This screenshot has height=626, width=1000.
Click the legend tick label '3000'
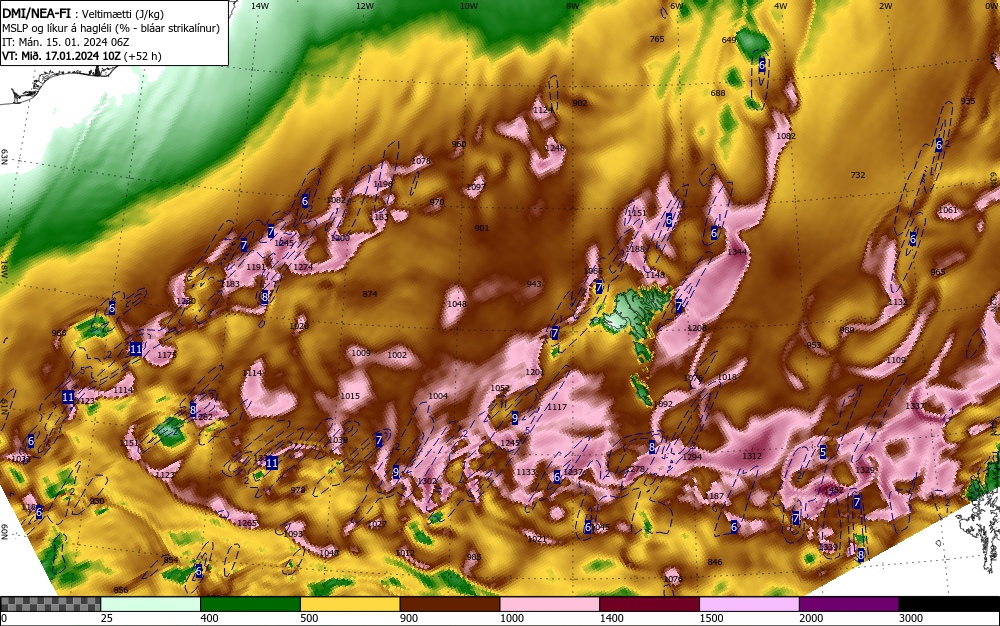911,618
